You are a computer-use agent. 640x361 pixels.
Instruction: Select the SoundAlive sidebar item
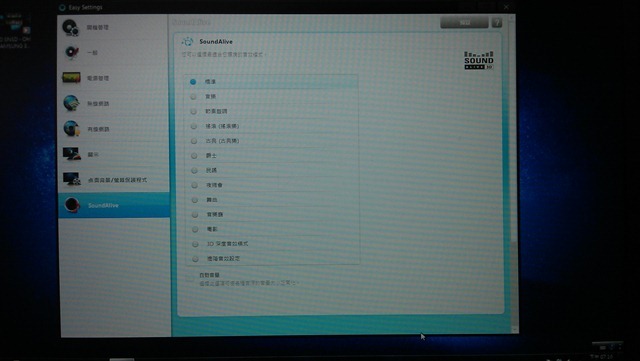coord(113,205)
